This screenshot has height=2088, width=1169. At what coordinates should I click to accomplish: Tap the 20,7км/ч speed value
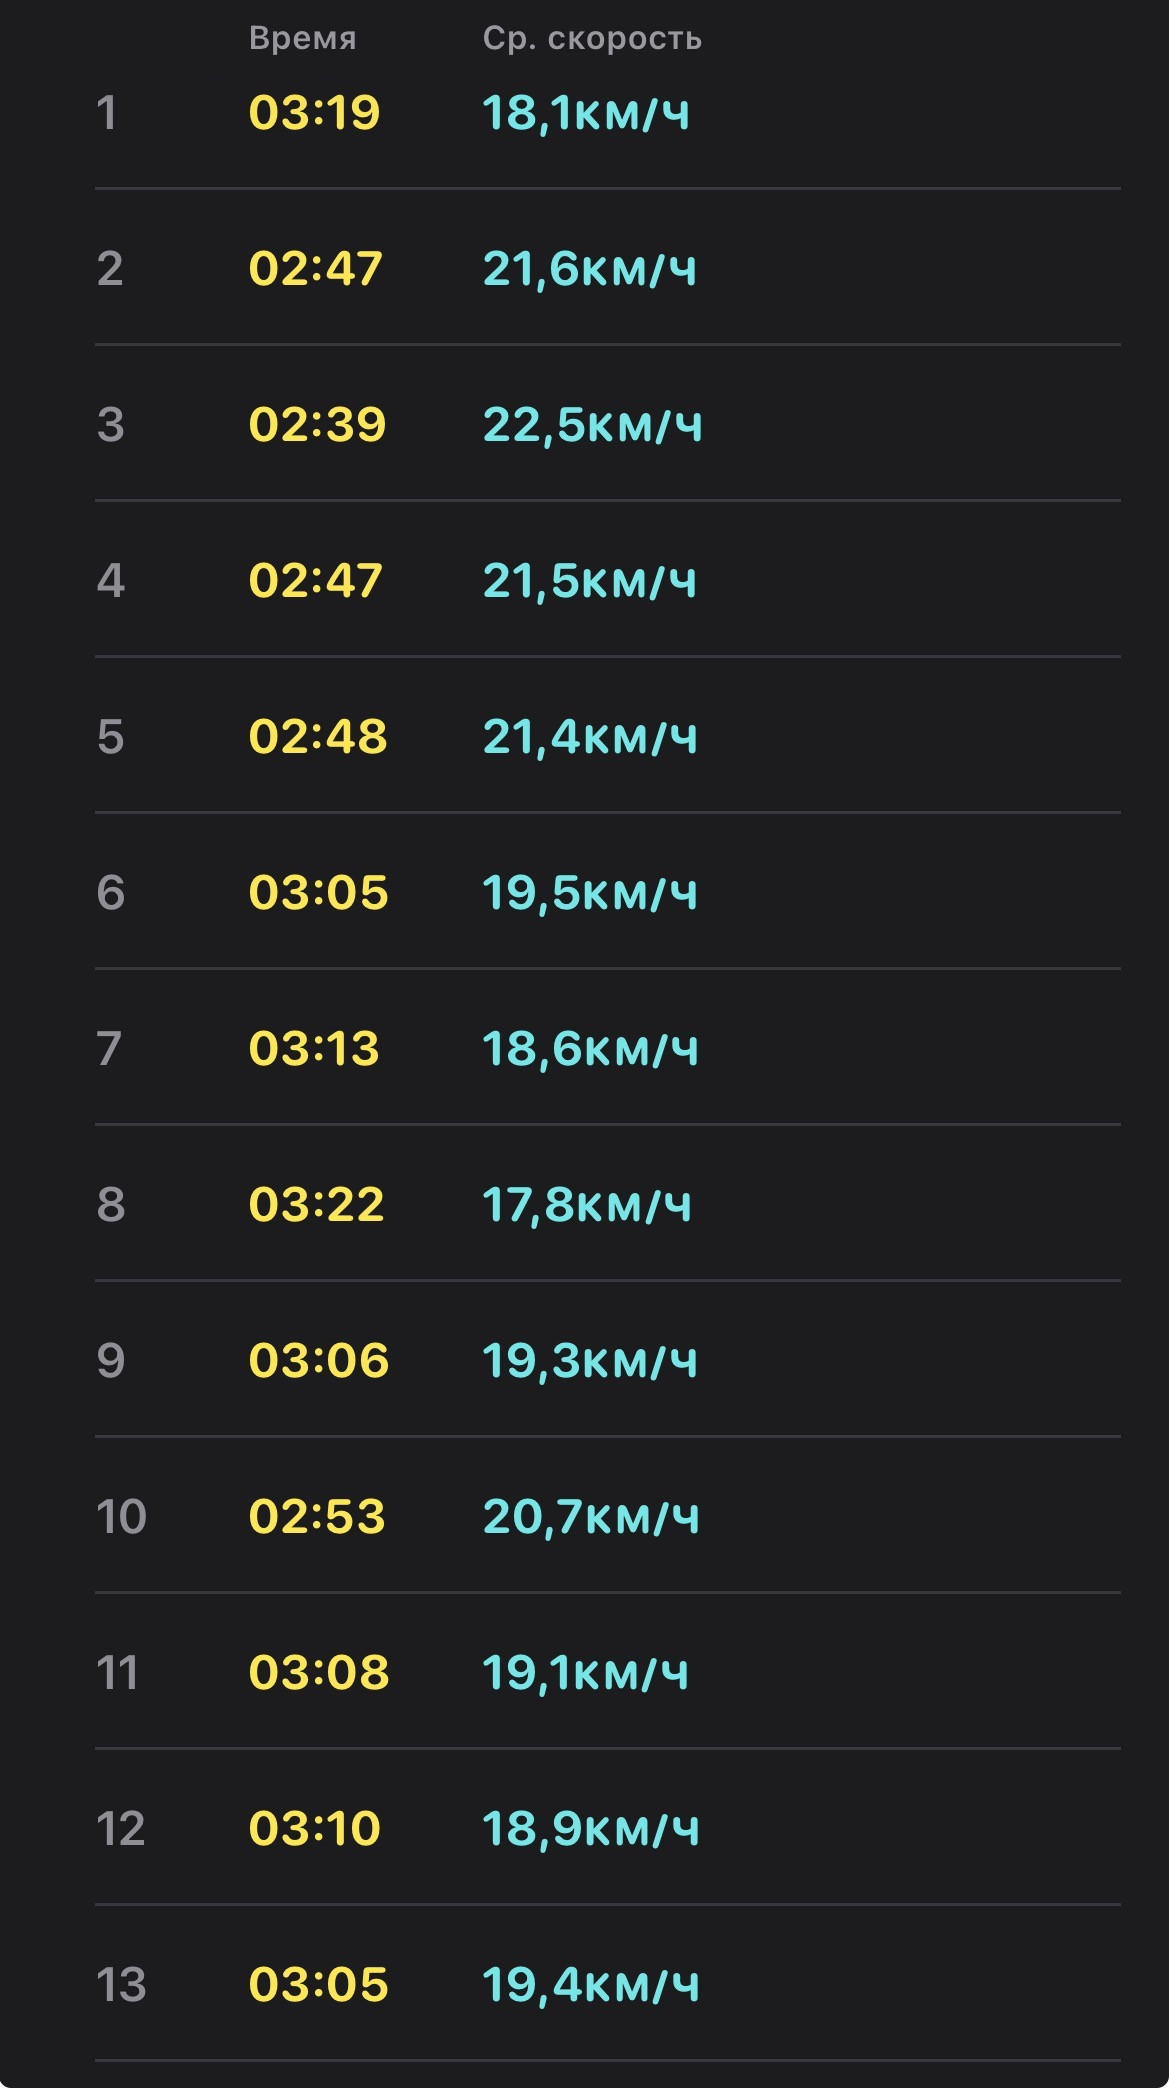tap(591, 1517)
